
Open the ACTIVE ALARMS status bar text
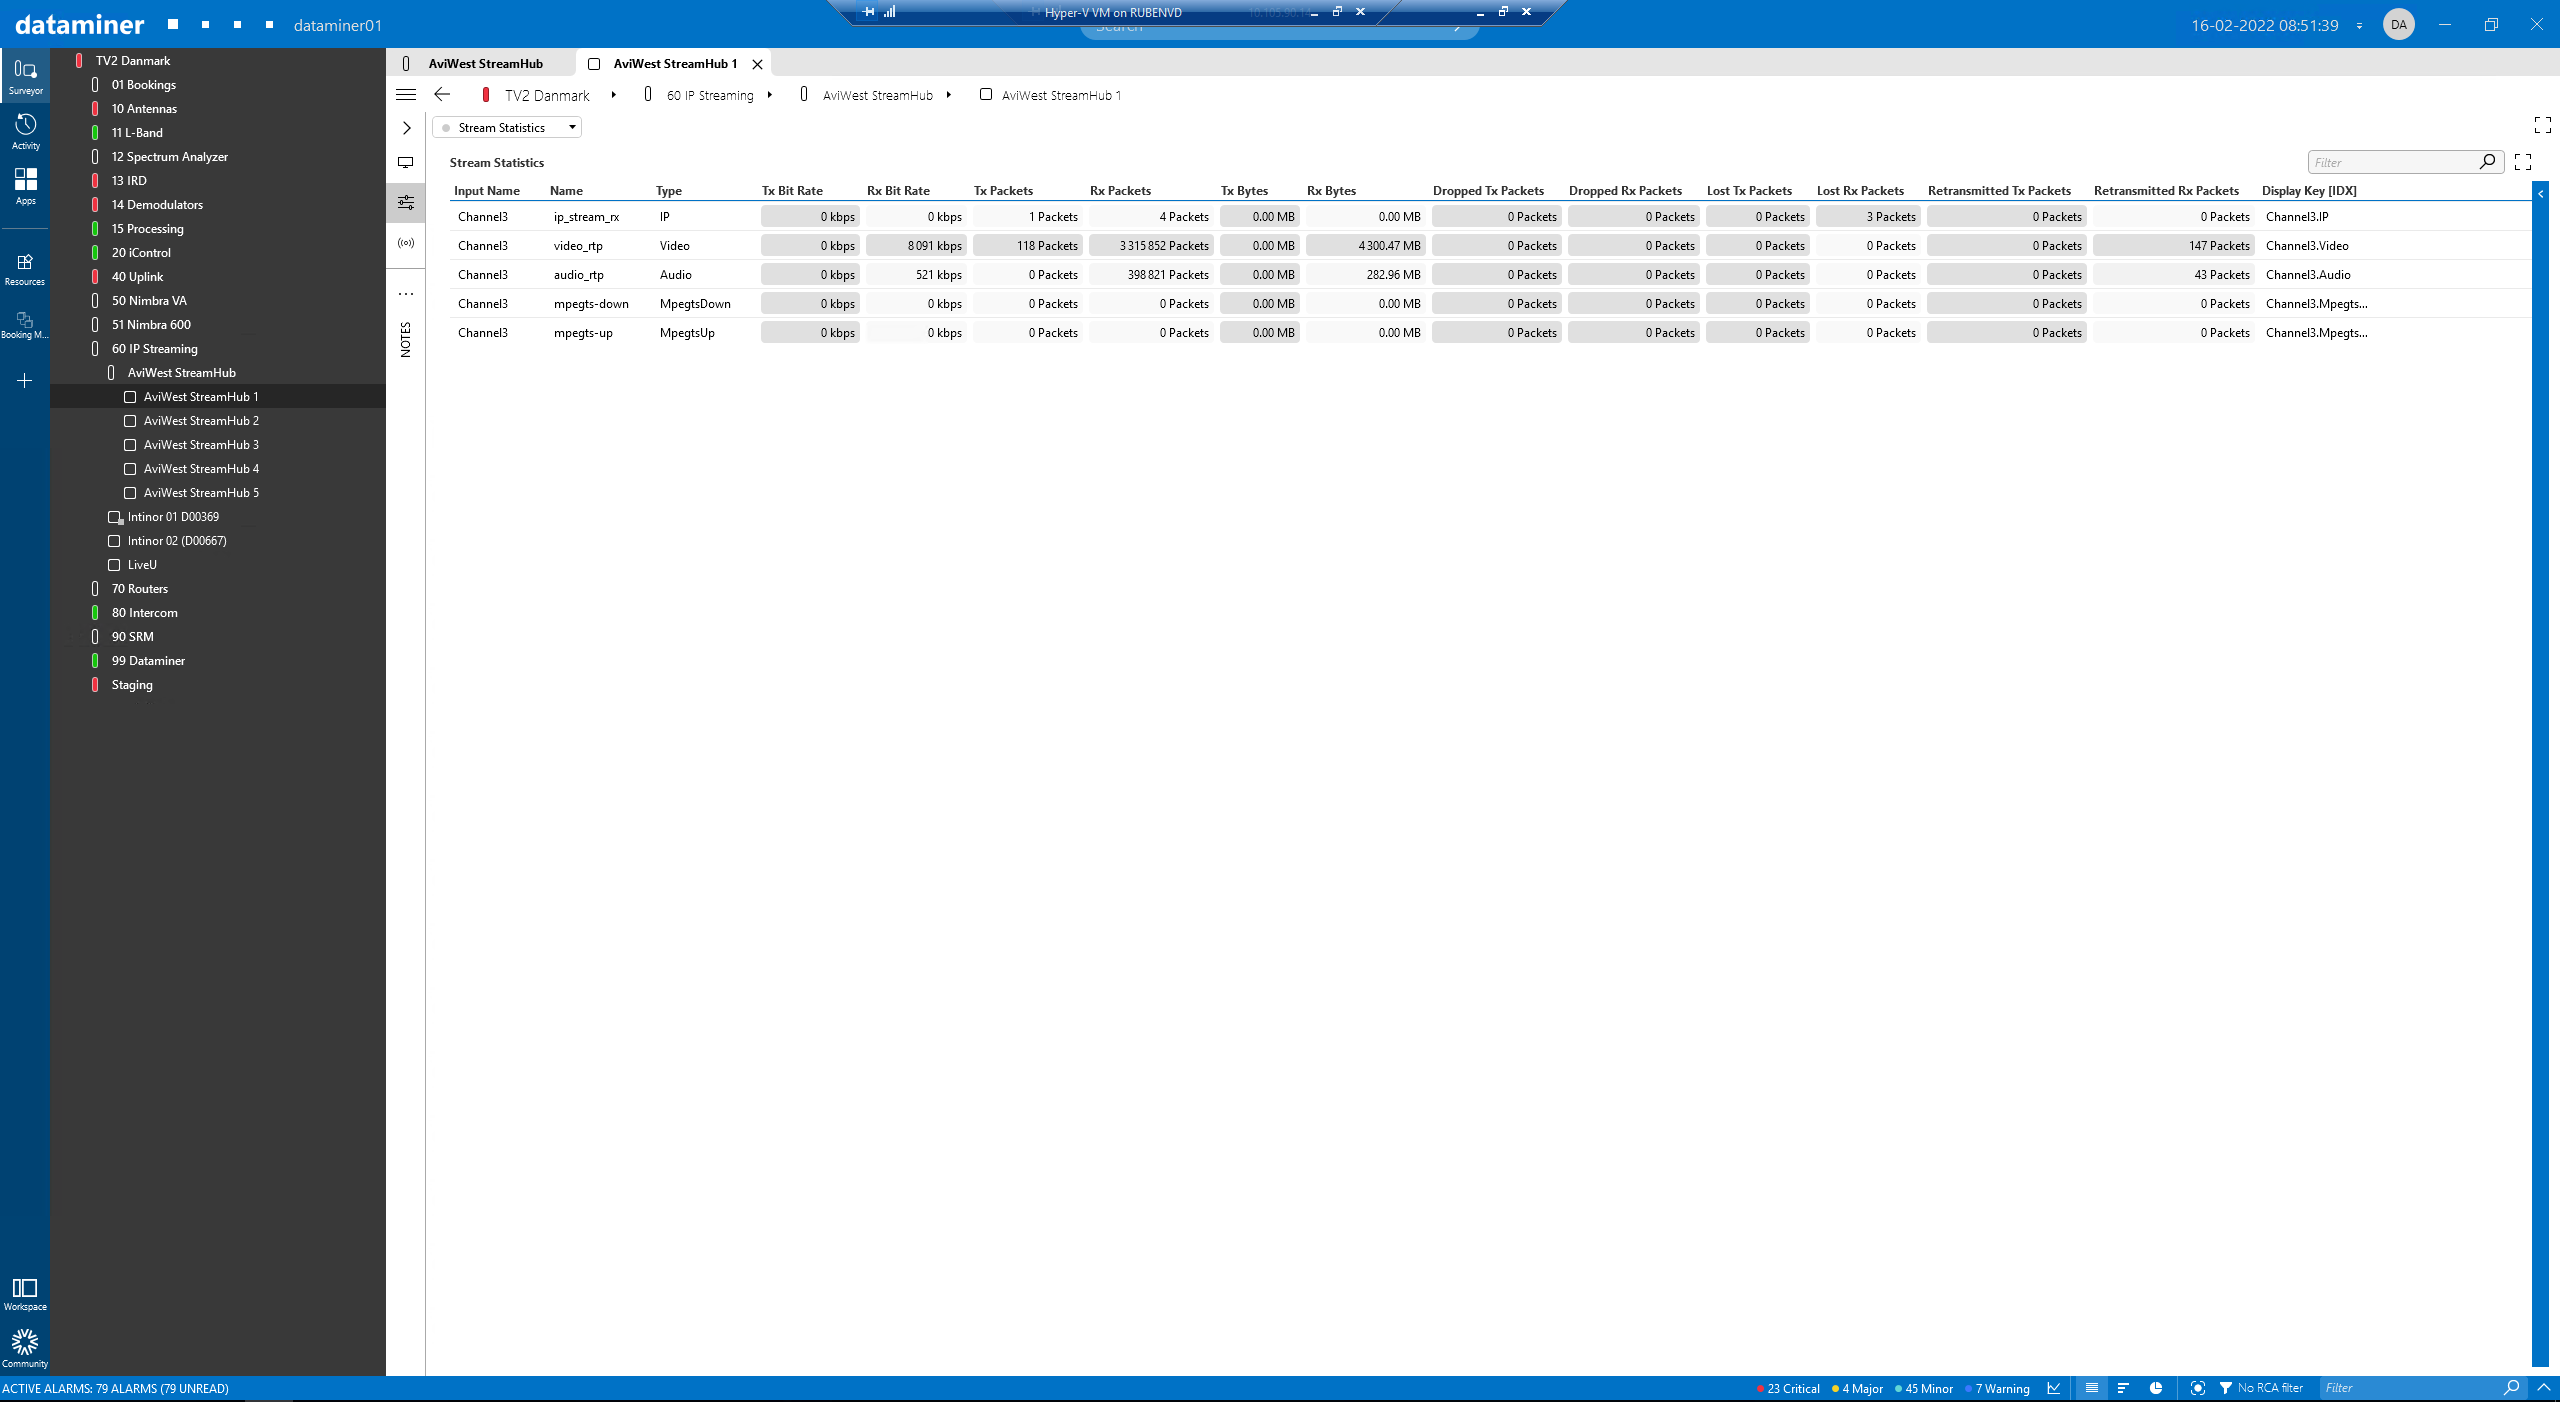pyautogui.click(x=115, y=1388)
